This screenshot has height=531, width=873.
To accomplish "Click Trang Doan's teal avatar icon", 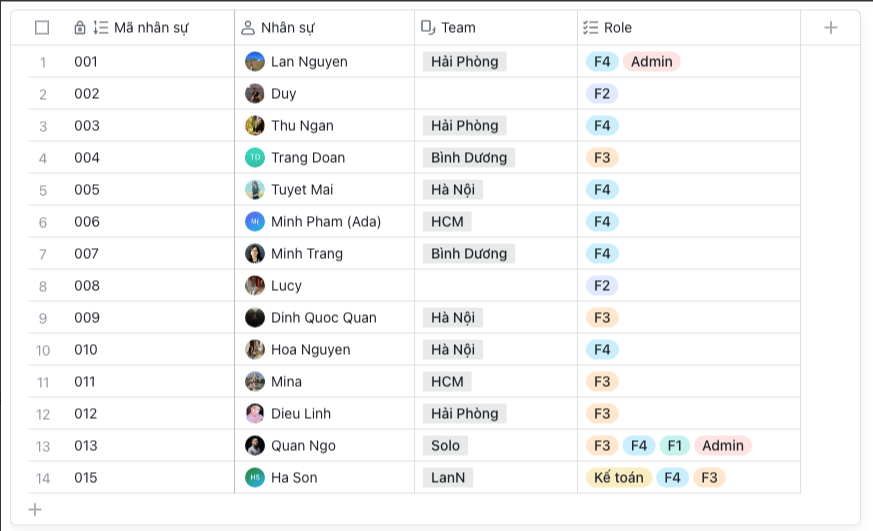I will coord(255,158).
